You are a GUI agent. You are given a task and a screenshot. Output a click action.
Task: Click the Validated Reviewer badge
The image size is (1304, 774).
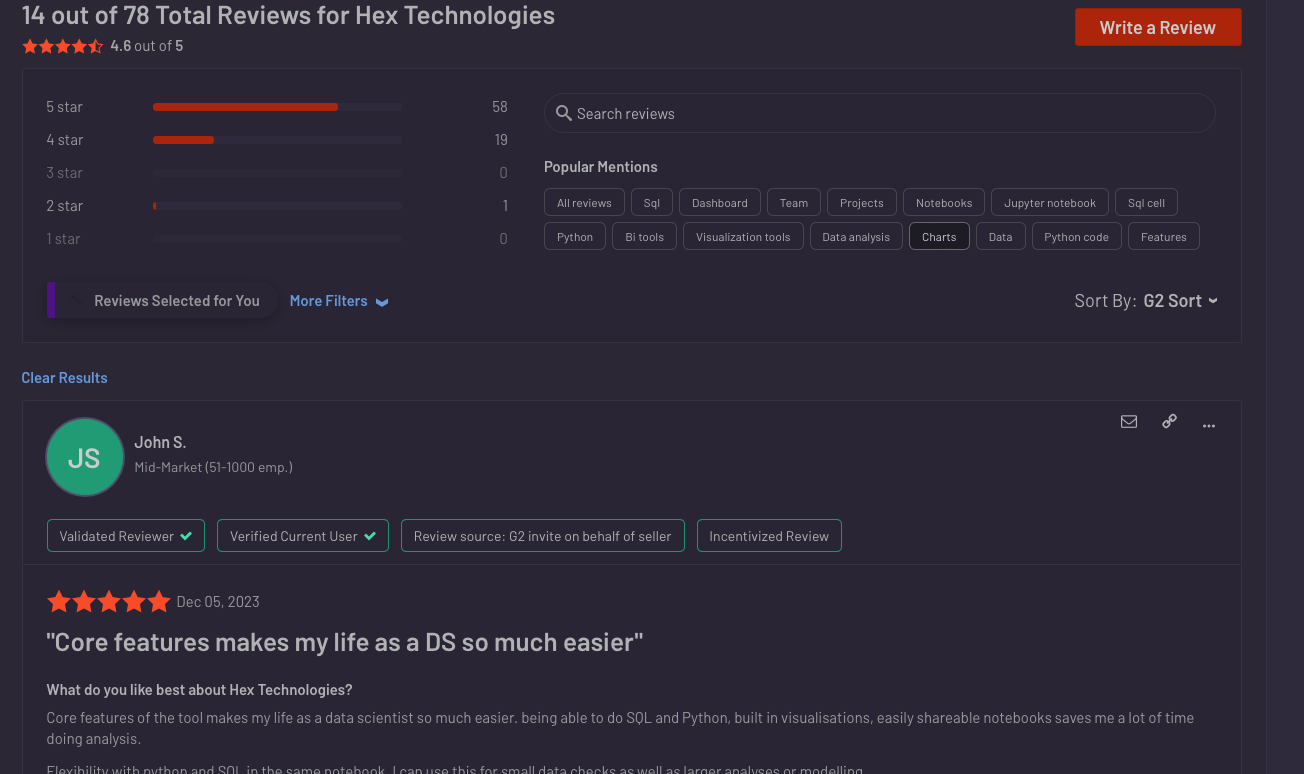[125, 536]
